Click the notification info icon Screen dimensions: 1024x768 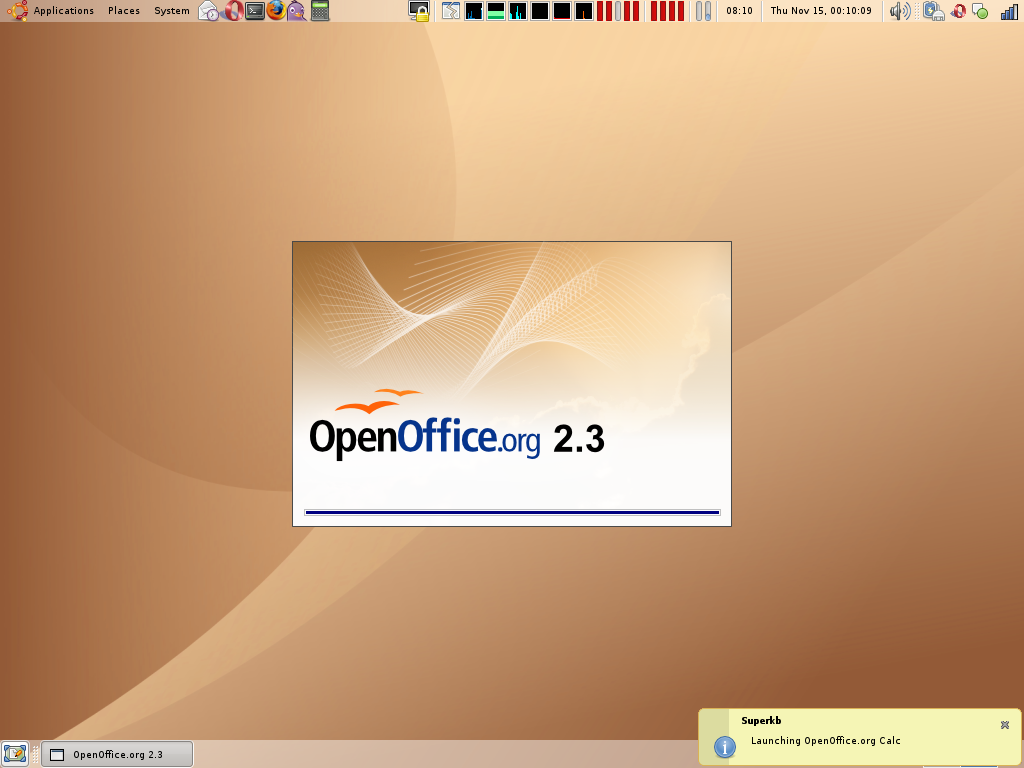725,746
